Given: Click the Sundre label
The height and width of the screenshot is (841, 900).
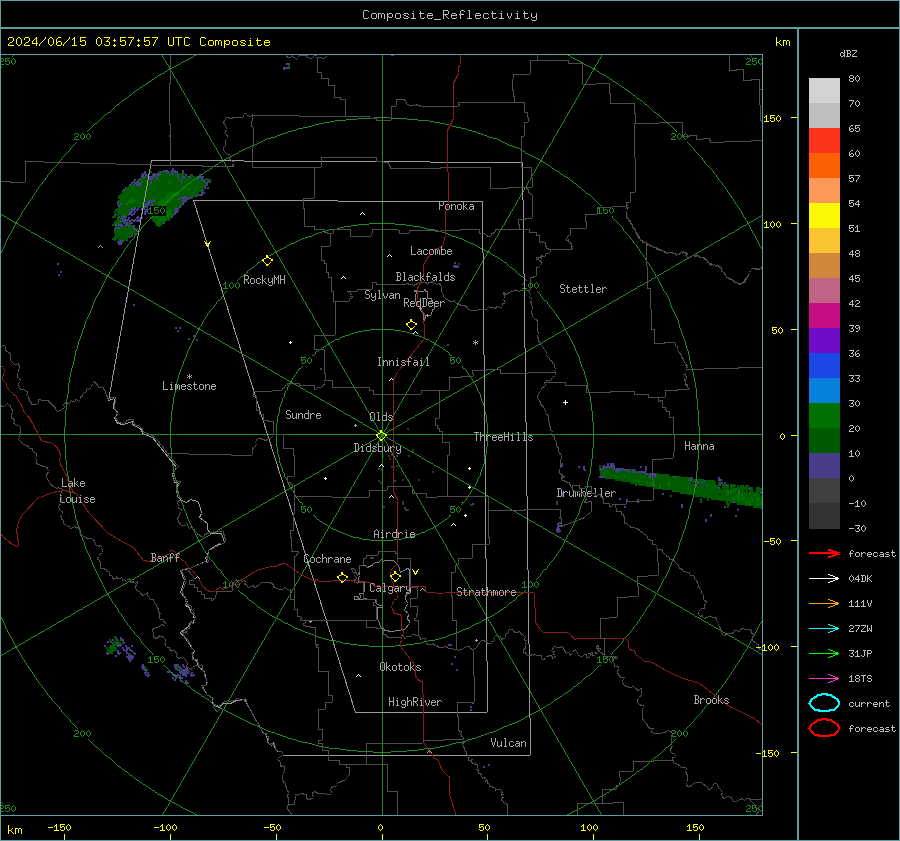Looking at the screenshot, I should pos(303,414).
